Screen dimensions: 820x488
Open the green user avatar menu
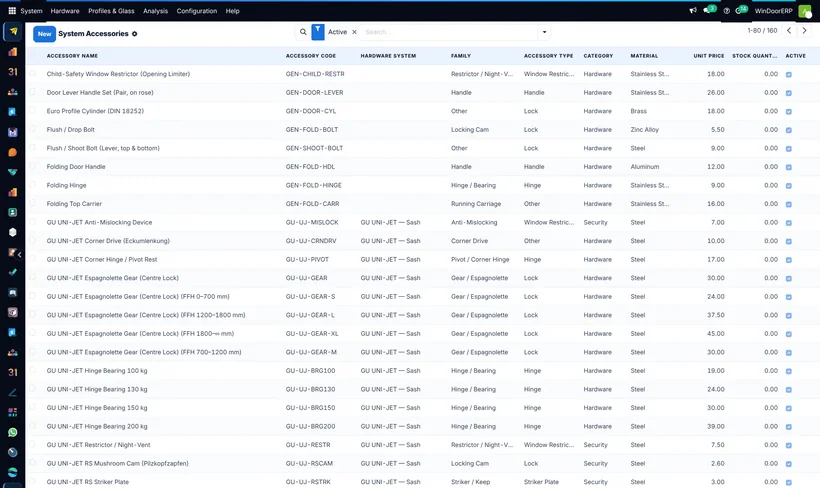805,11
